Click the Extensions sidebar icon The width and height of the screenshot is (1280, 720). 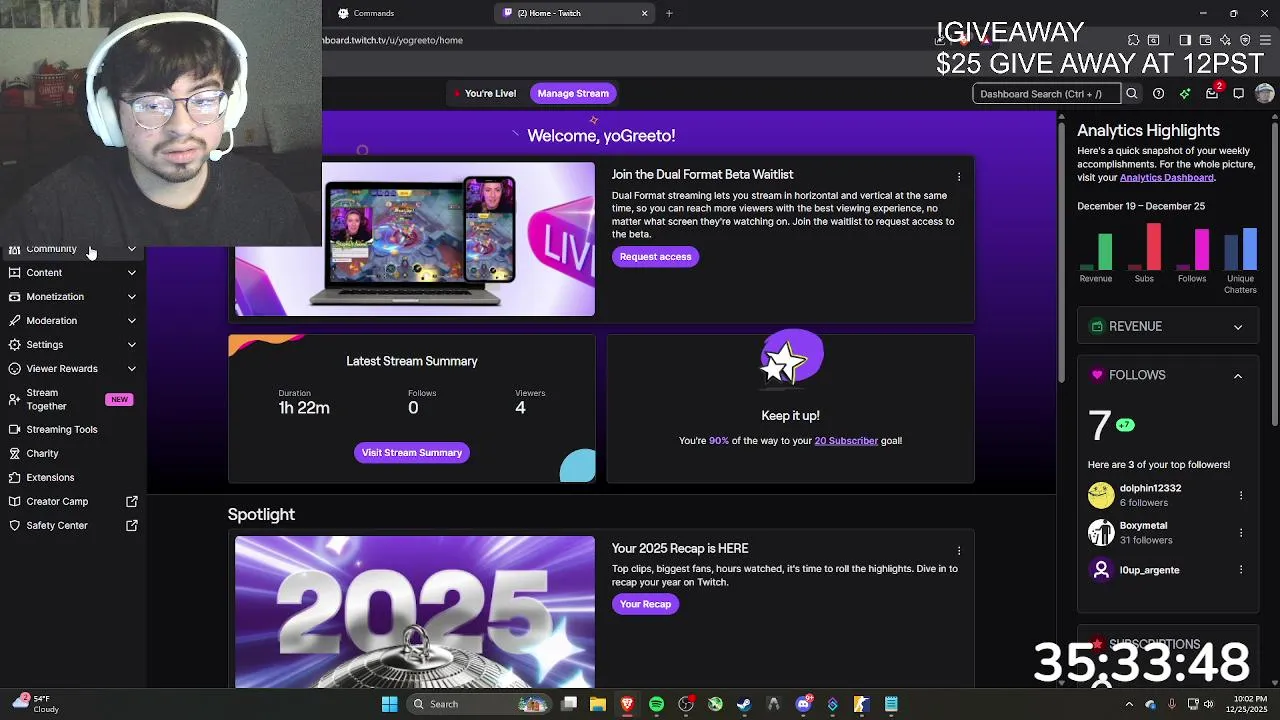14,477
